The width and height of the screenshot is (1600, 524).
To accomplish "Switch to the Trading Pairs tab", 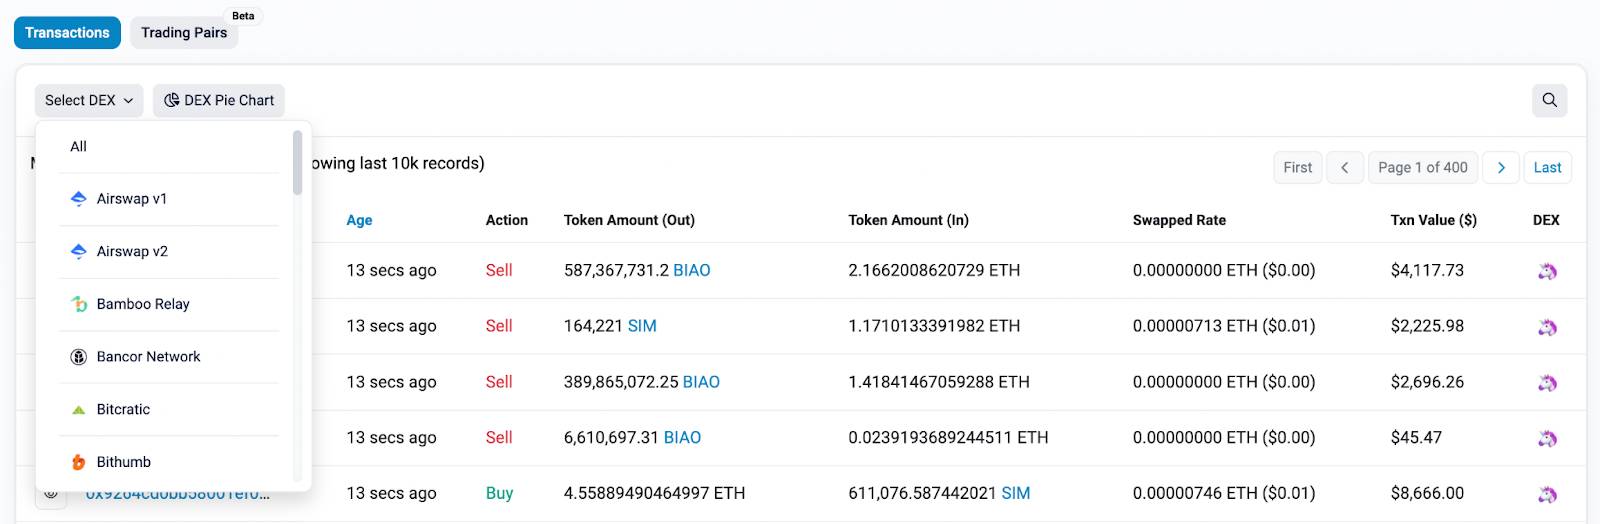I will click(184, 33).
